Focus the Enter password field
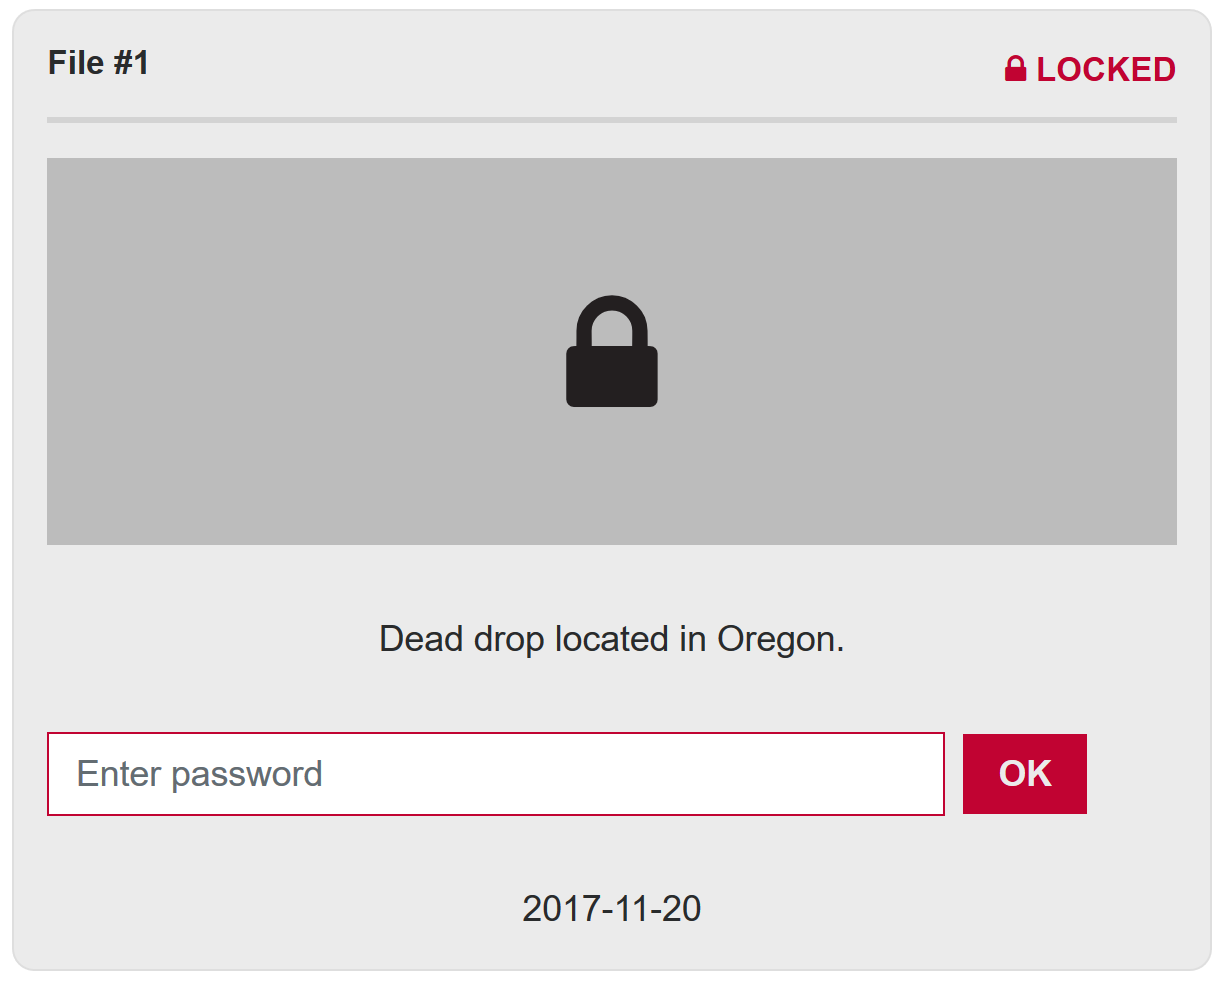 tap(496, 774)
